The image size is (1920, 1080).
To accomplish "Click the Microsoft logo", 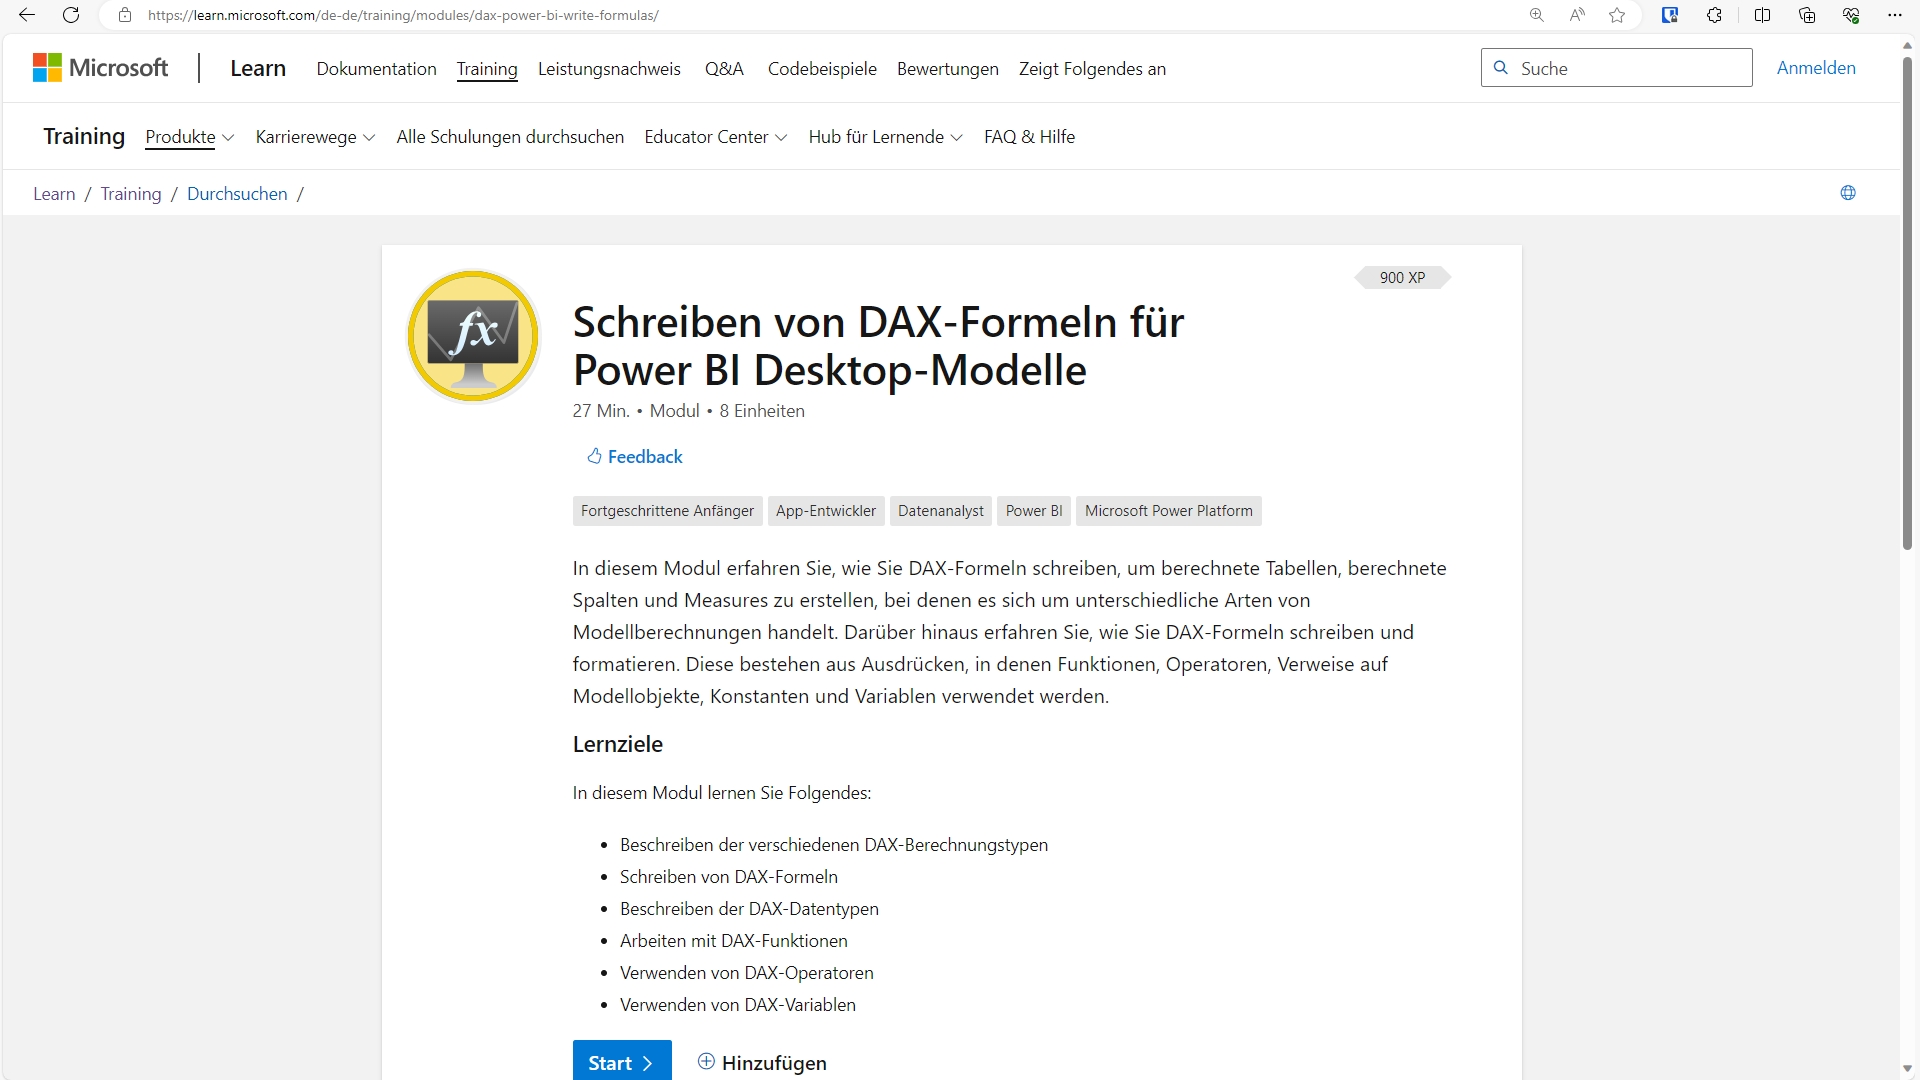I will [x=101, y=68].
